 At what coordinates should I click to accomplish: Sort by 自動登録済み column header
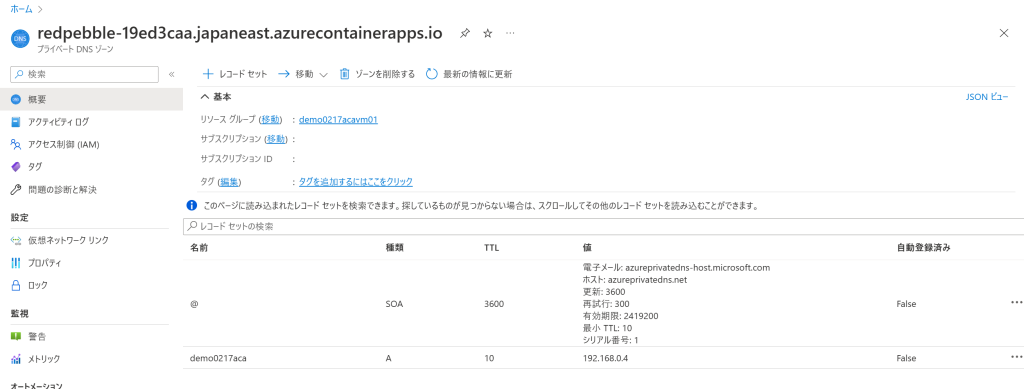click(923, 249)
